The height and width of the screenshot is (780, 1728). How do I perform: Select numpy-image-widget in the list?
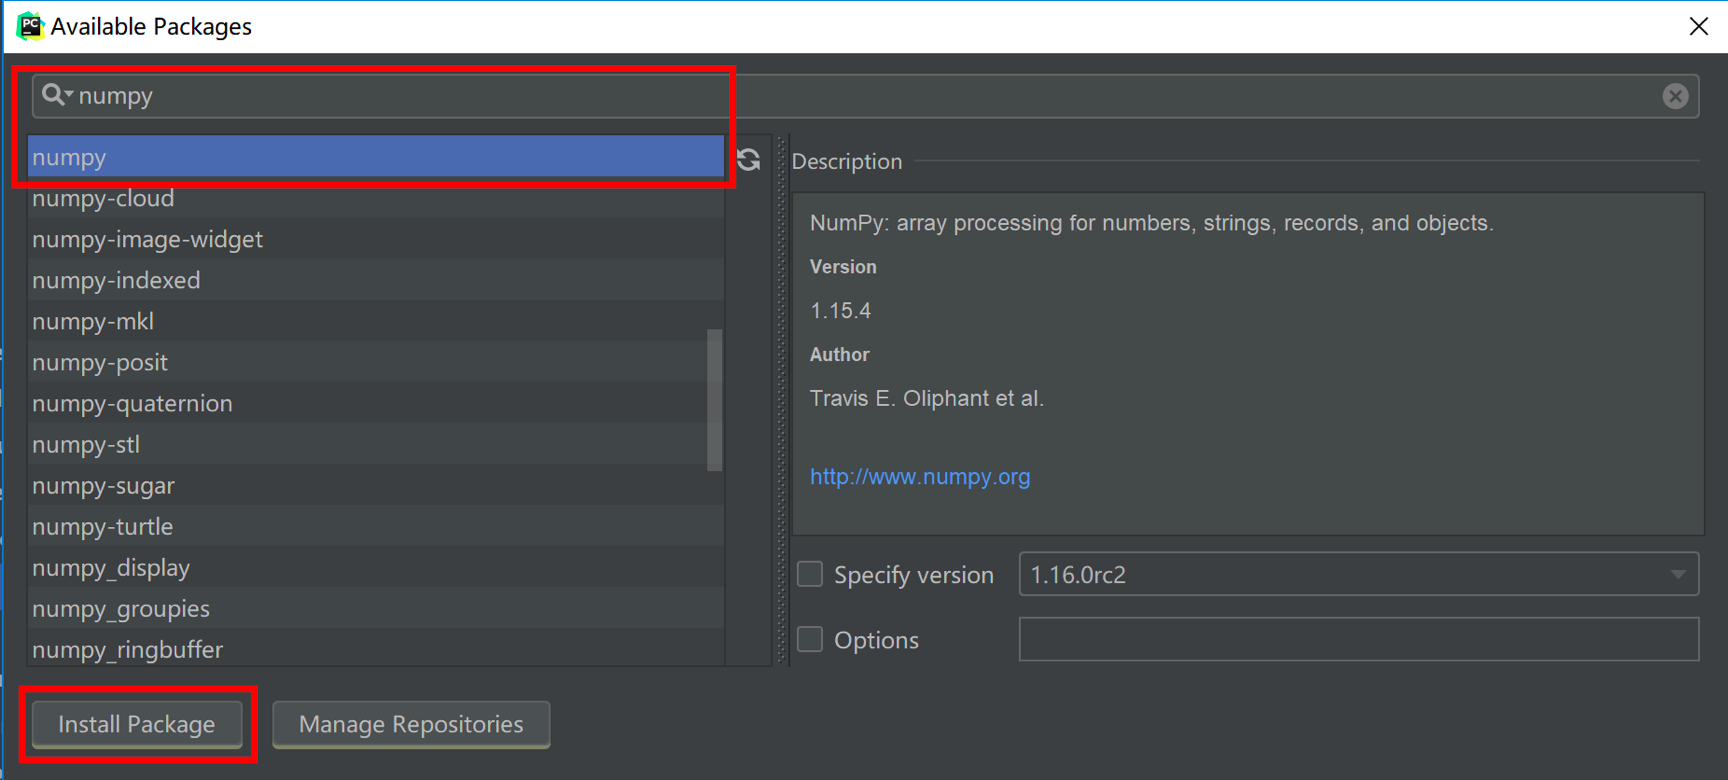376,239
